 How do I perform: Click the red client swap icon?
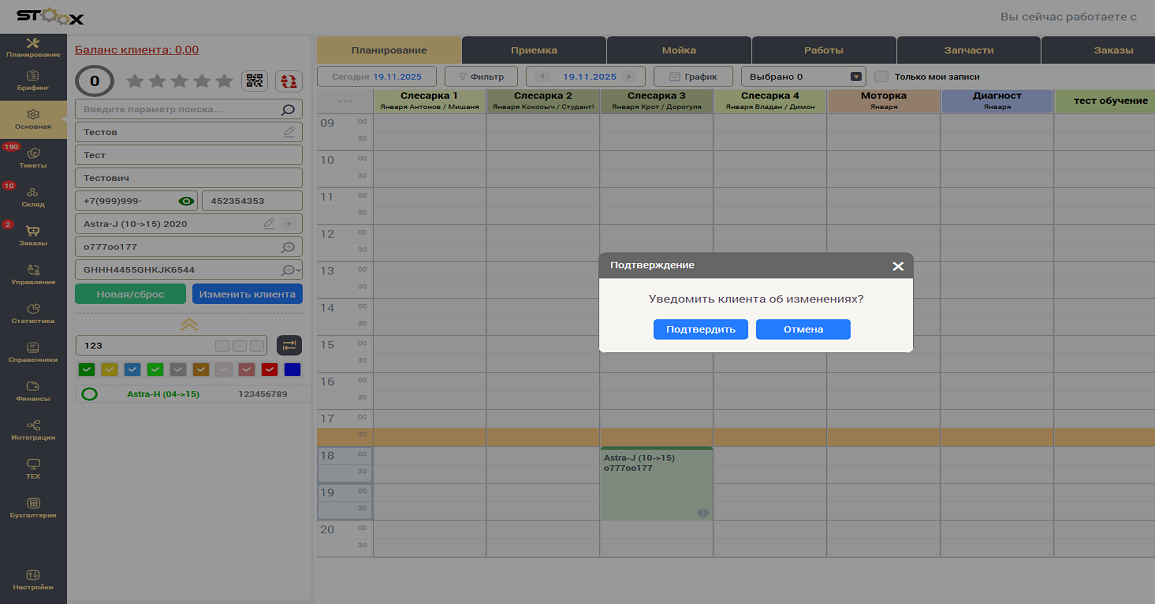click(289, 81)
